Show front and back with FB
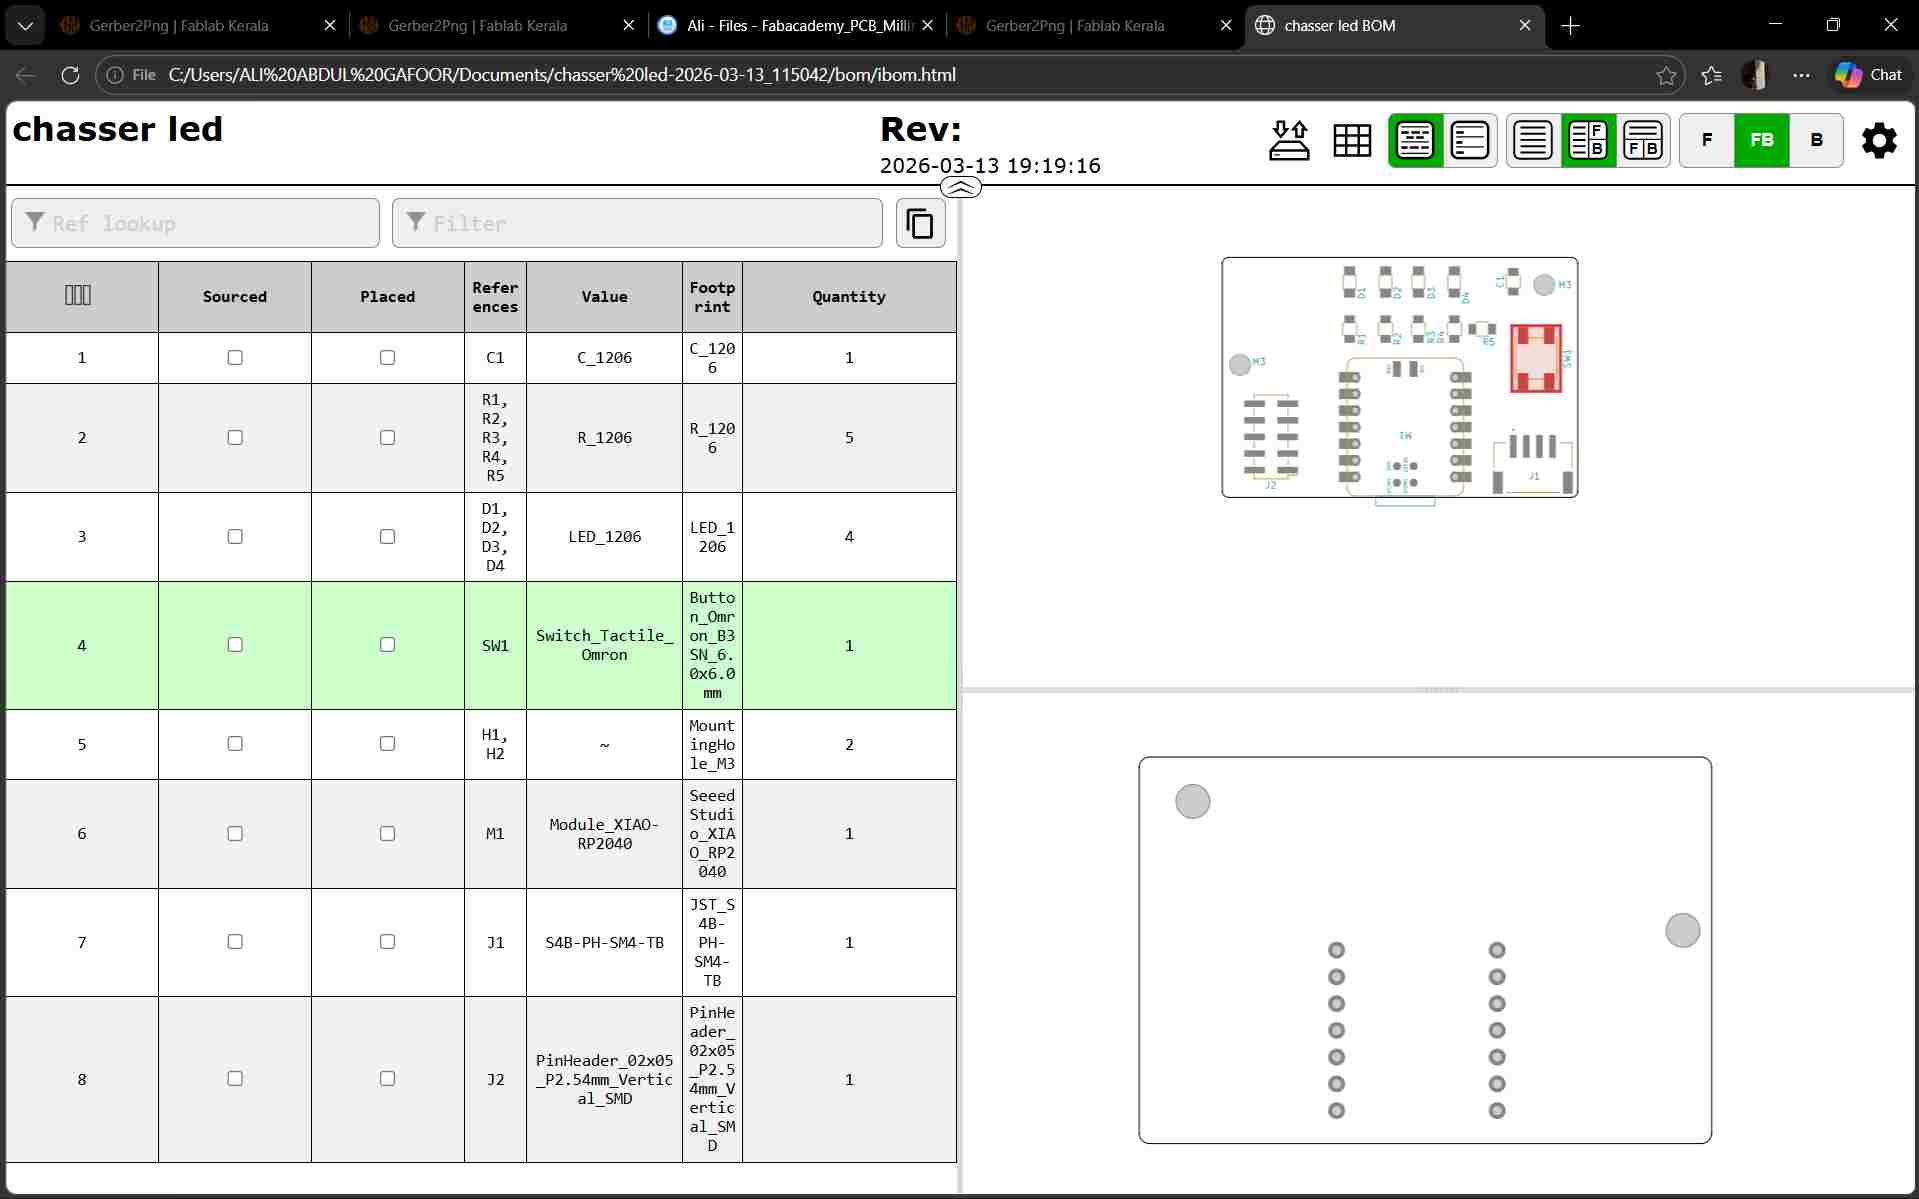Image resolution: width=1919 pixels, height=1199 pixels. 1762,140
